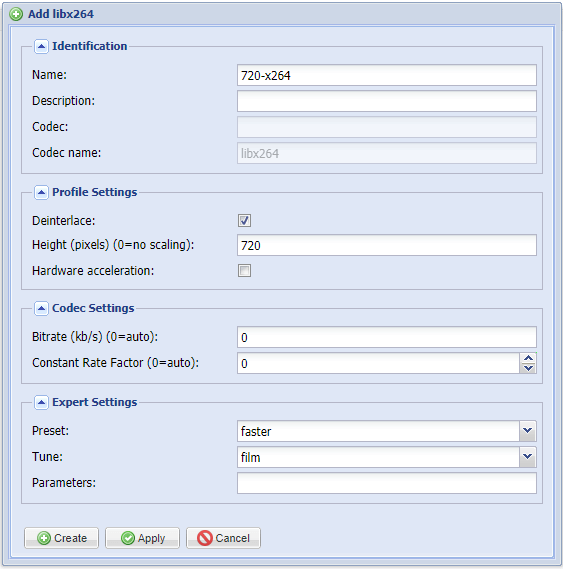Screen dimensions: 563x569
Task: Click the Create button
Action: coord(61,538)
